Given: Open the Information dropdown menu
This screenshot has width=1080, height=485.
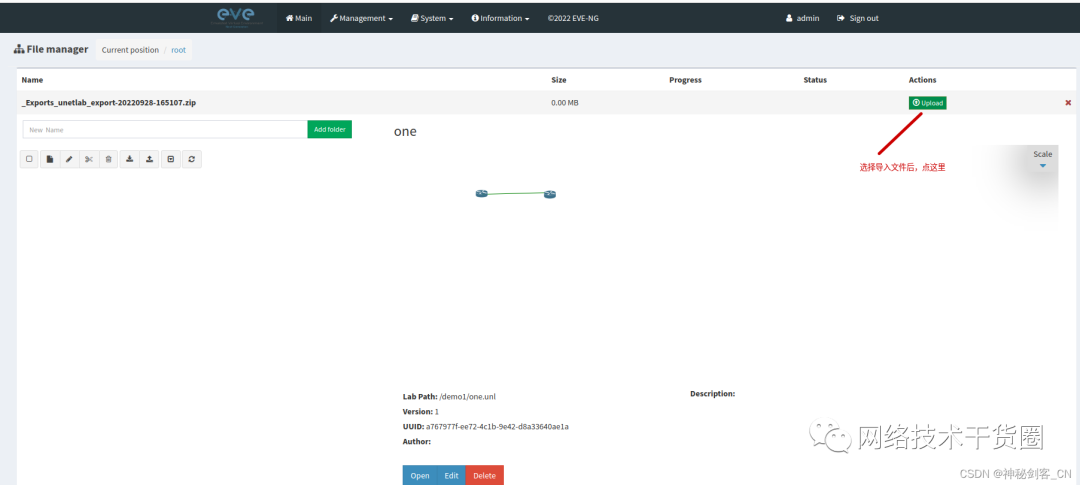Looking at the screenshot, I should pyautogui.click(x=501, y=19).
